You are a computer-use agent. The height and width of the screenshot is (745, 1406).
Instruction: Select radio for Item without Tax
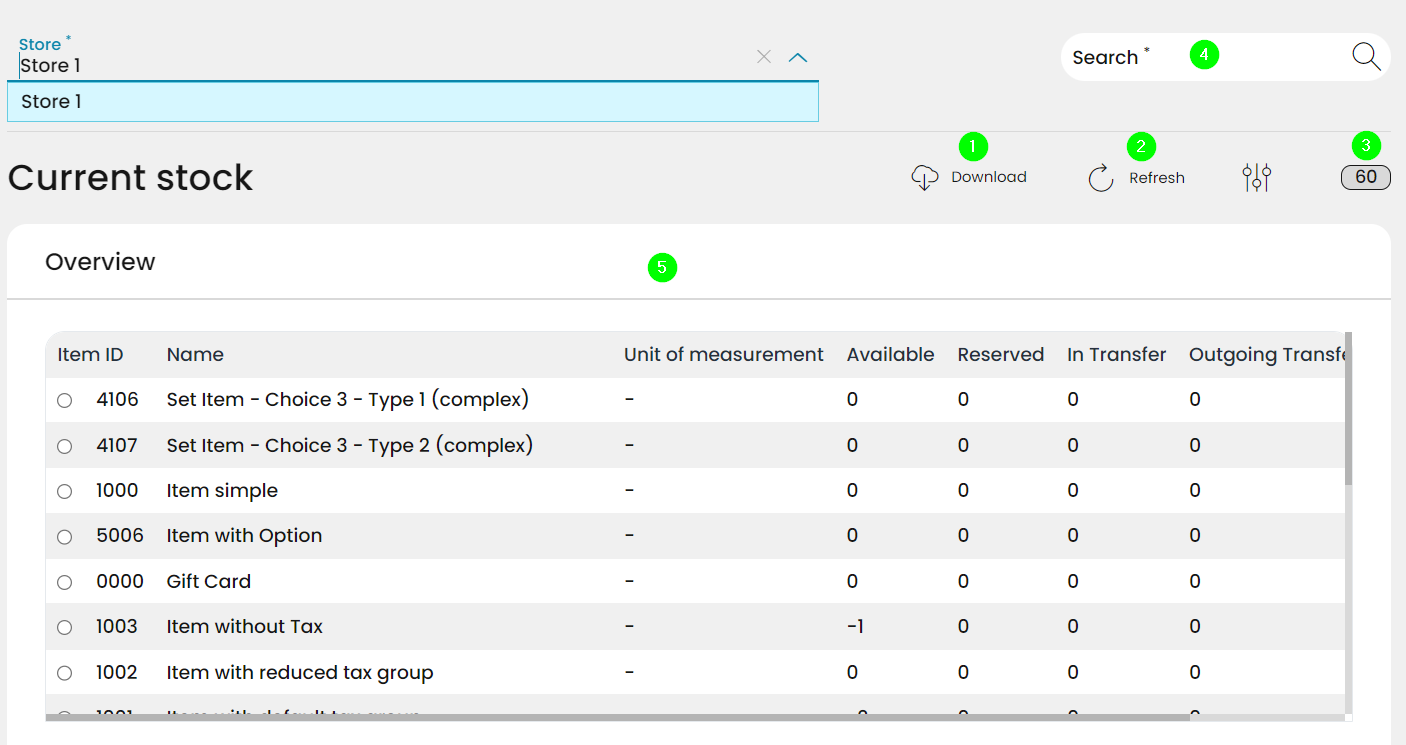(x=65, y=627)
